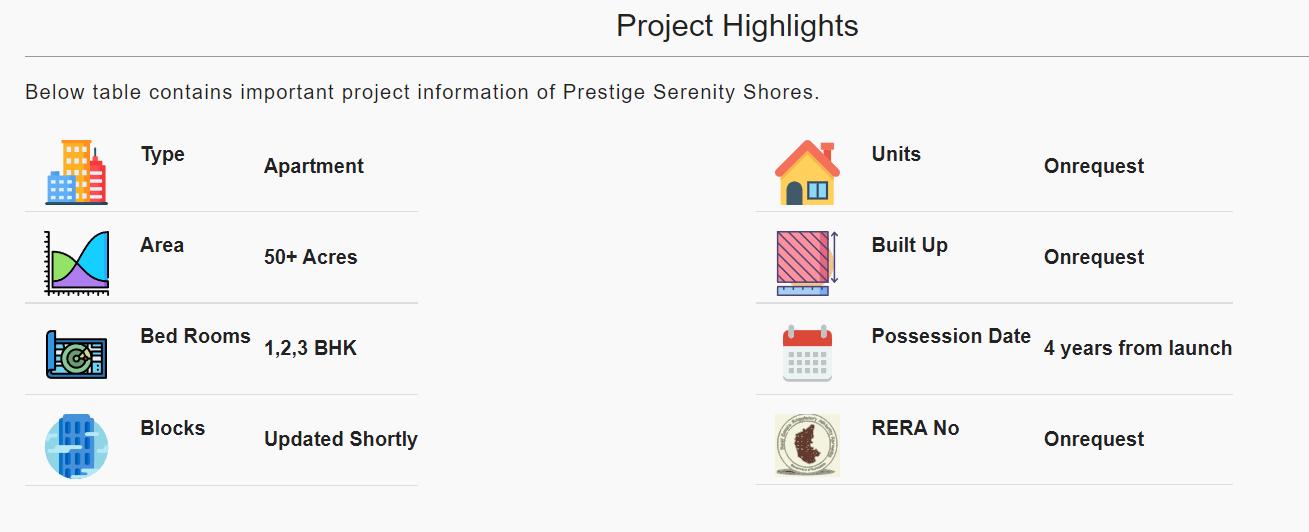
Task: Click the blue tower Blocks icon
Action: 76,445
